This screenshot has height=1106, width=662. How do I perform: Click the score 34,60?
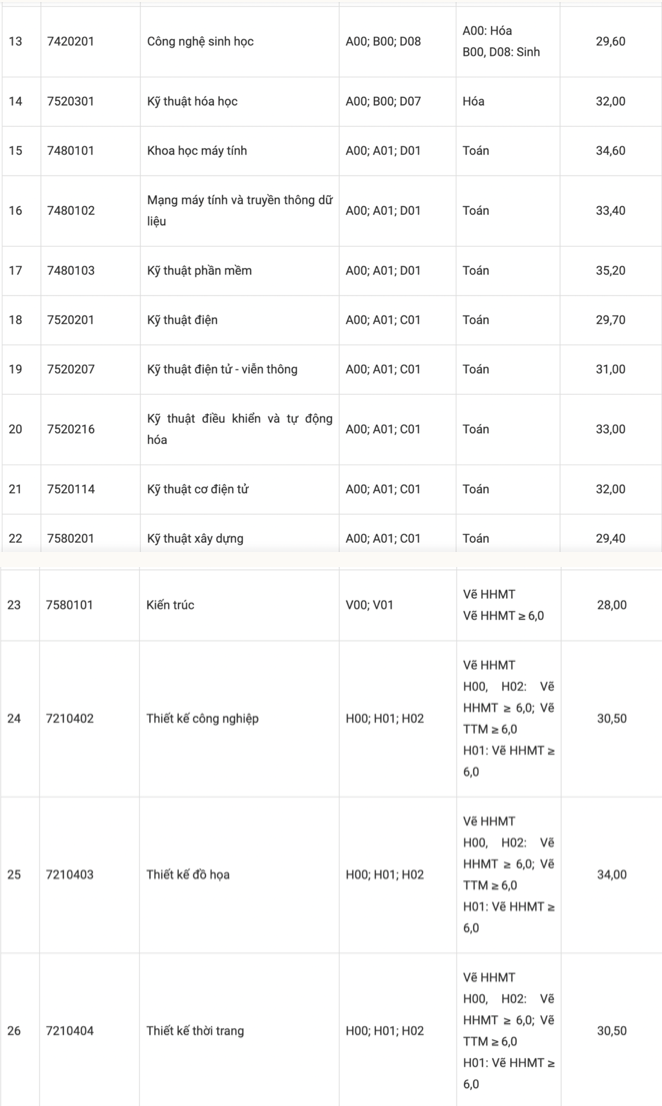point(610,151)
